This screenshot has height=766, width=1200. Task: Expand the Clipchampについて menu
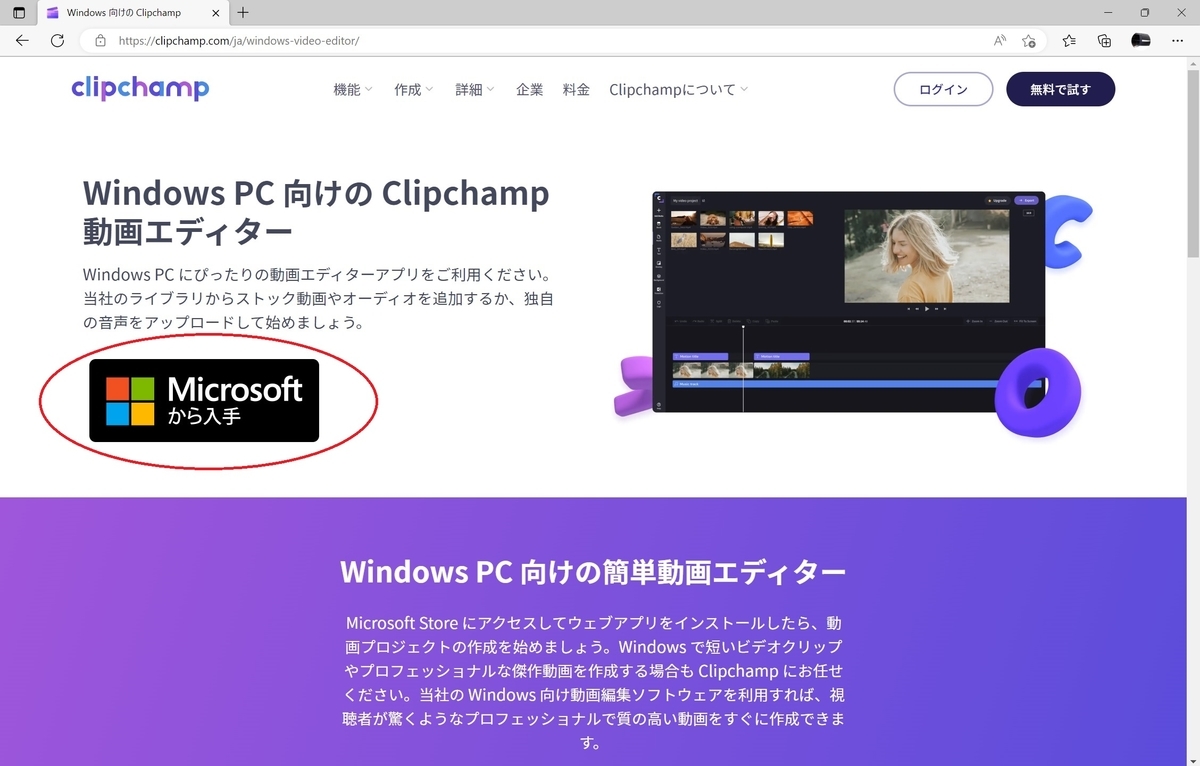(x=679, y=89)
